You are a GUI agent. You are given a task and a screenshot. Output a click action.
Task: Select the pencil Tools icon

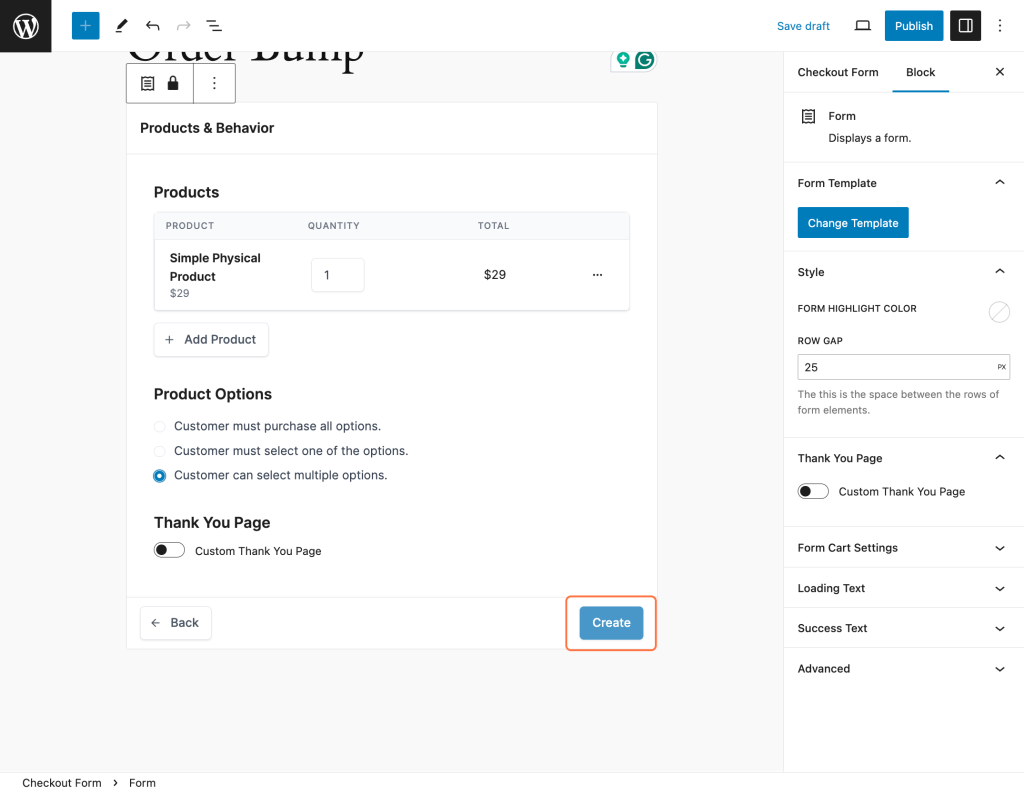coord(121,26)
